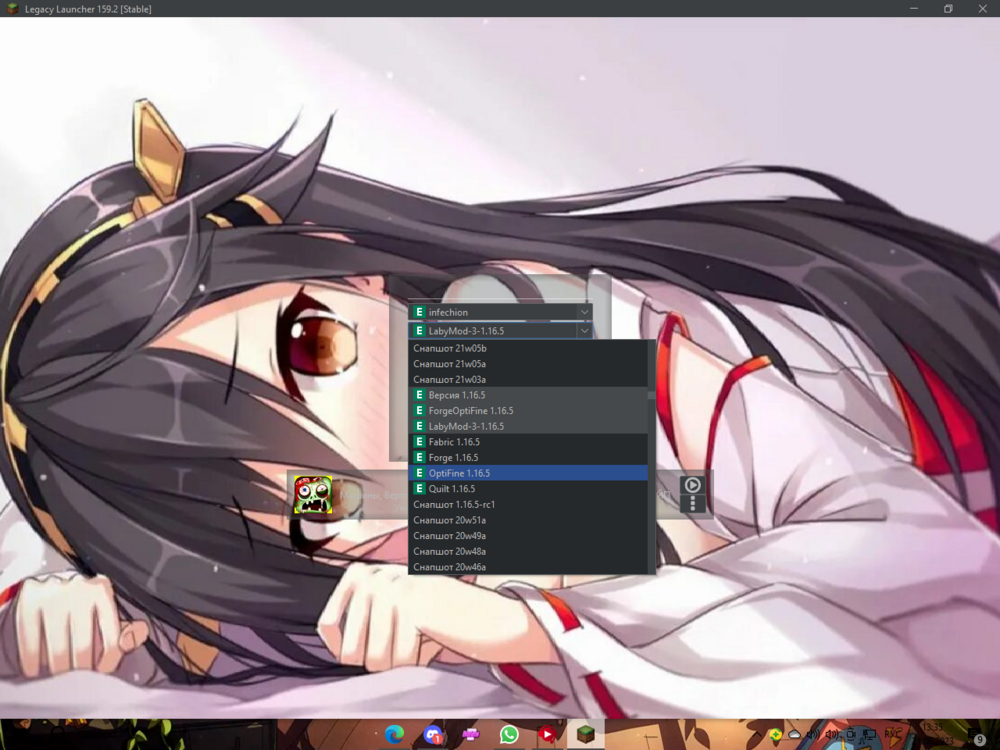Choose Снапшот 21w03a in the list

pos(528,379)
